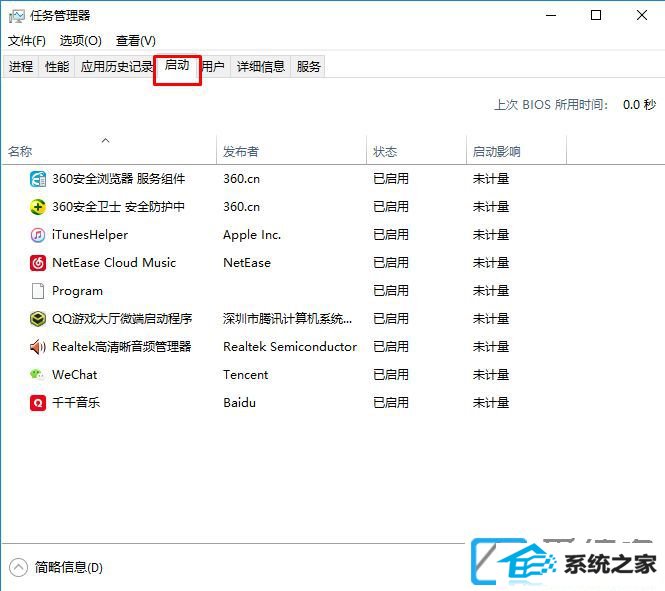The width and height of the screenshot is (665, 591).
Task: Click 360.cn publisher in 360安全浏览器 row
Action: click(x=241, y=179)
